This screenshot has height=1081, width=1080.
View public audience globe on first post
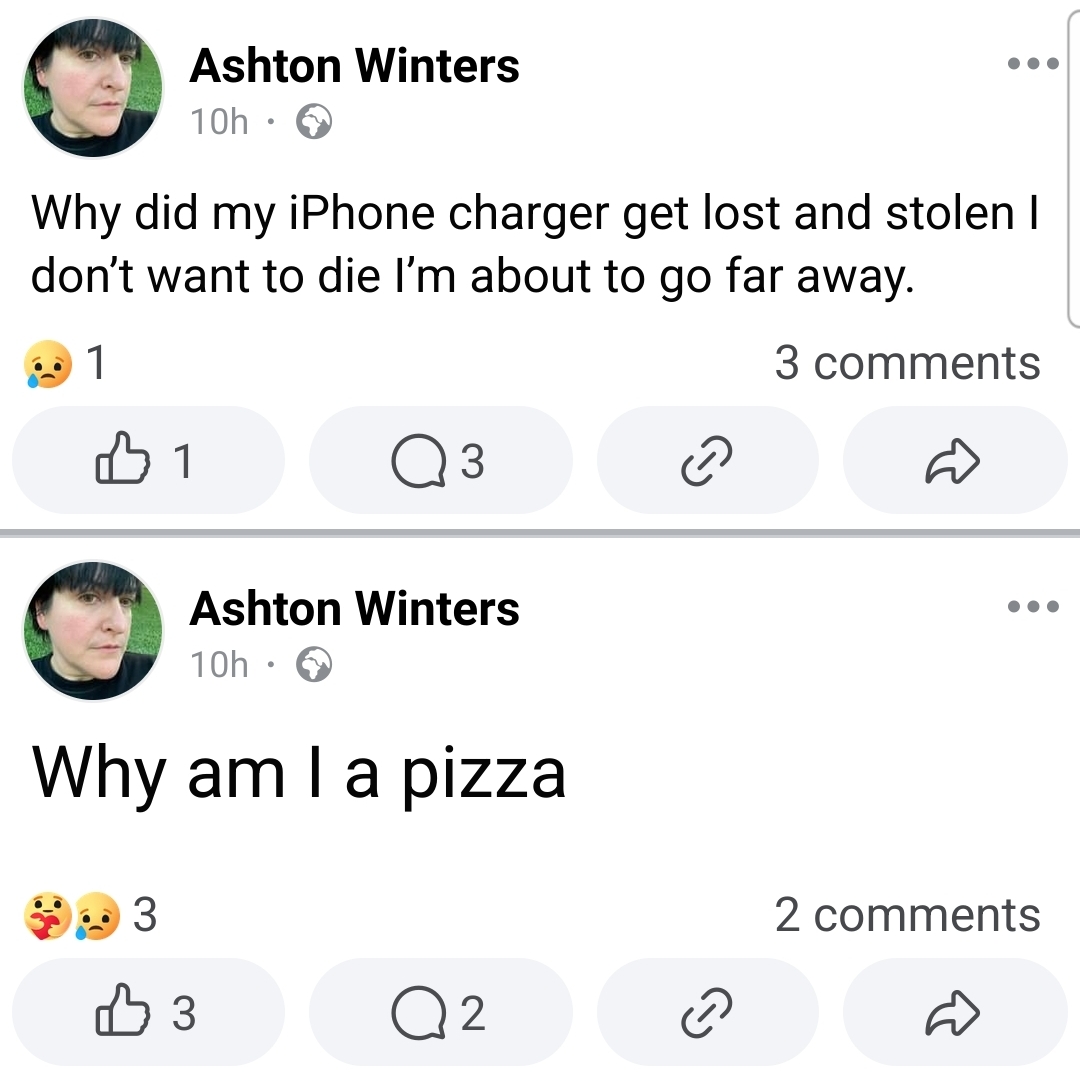(x=314, y=121)
